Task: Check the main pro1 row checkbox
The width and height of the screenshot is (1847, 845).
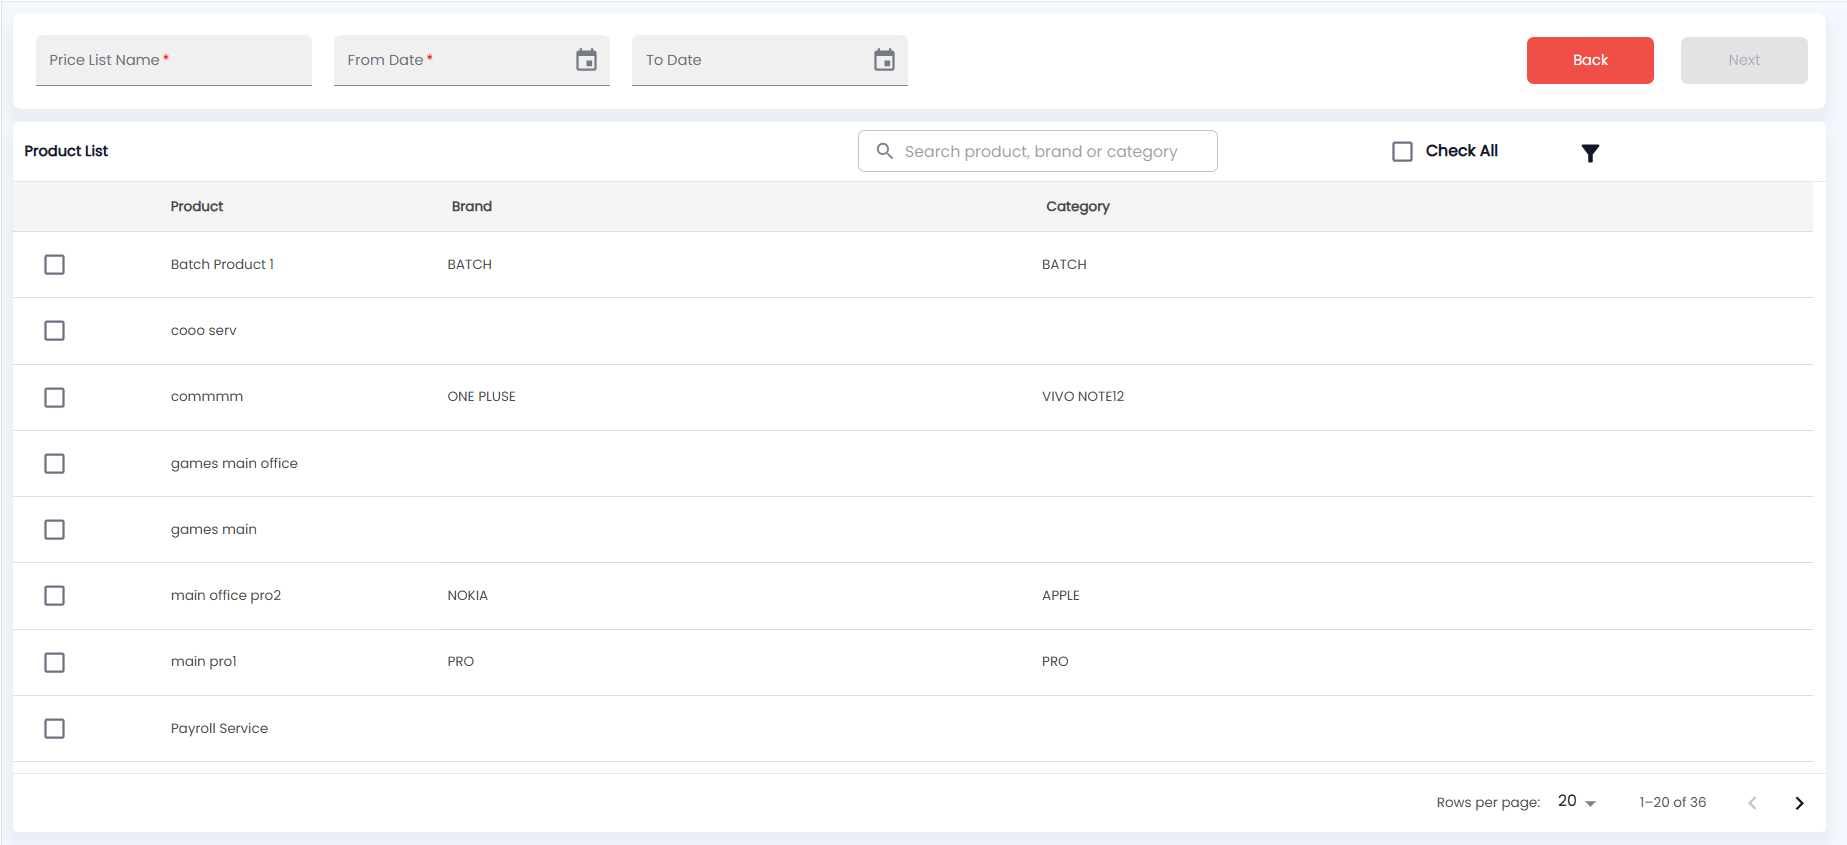Action: coord(55,662)
